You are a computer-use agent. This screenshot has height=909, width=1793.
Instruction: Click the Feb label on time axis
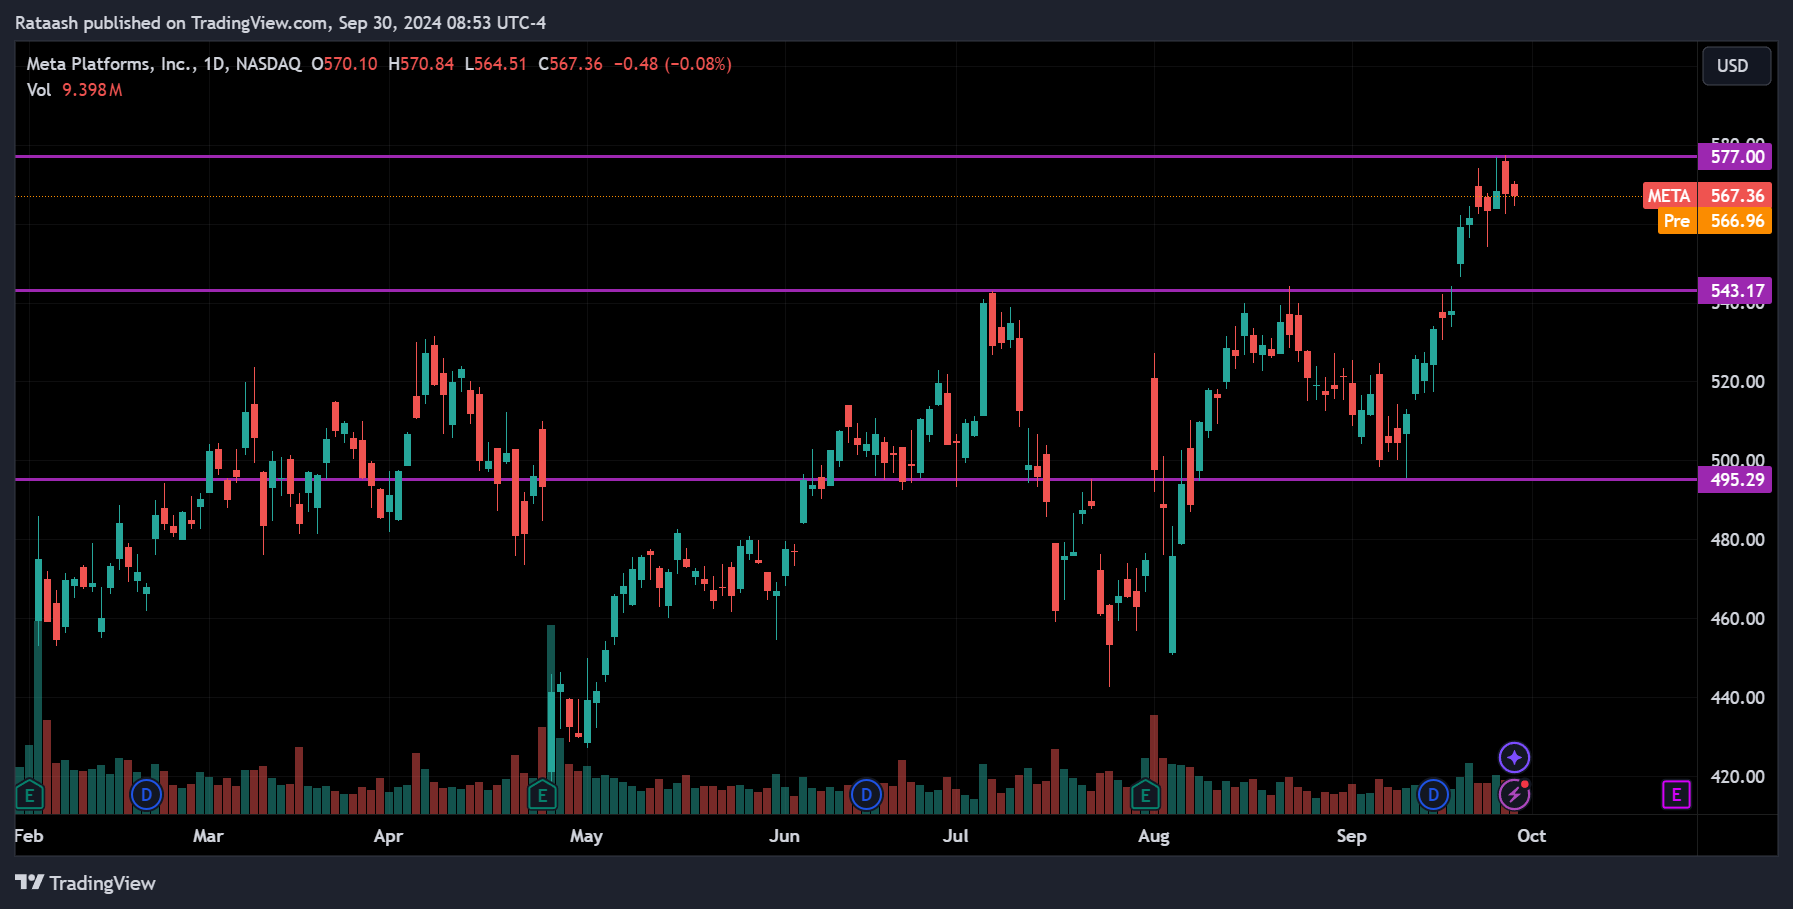[29, 836]
